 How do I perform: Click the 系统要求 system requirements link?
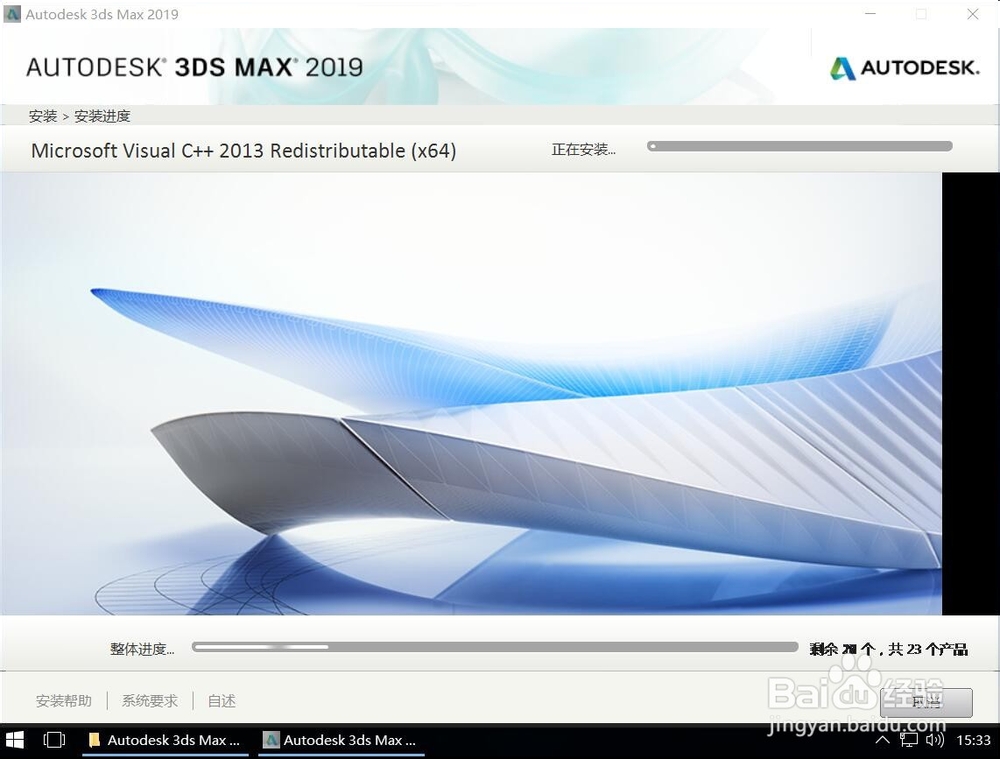pyautogui.click(x=148, y=700)
